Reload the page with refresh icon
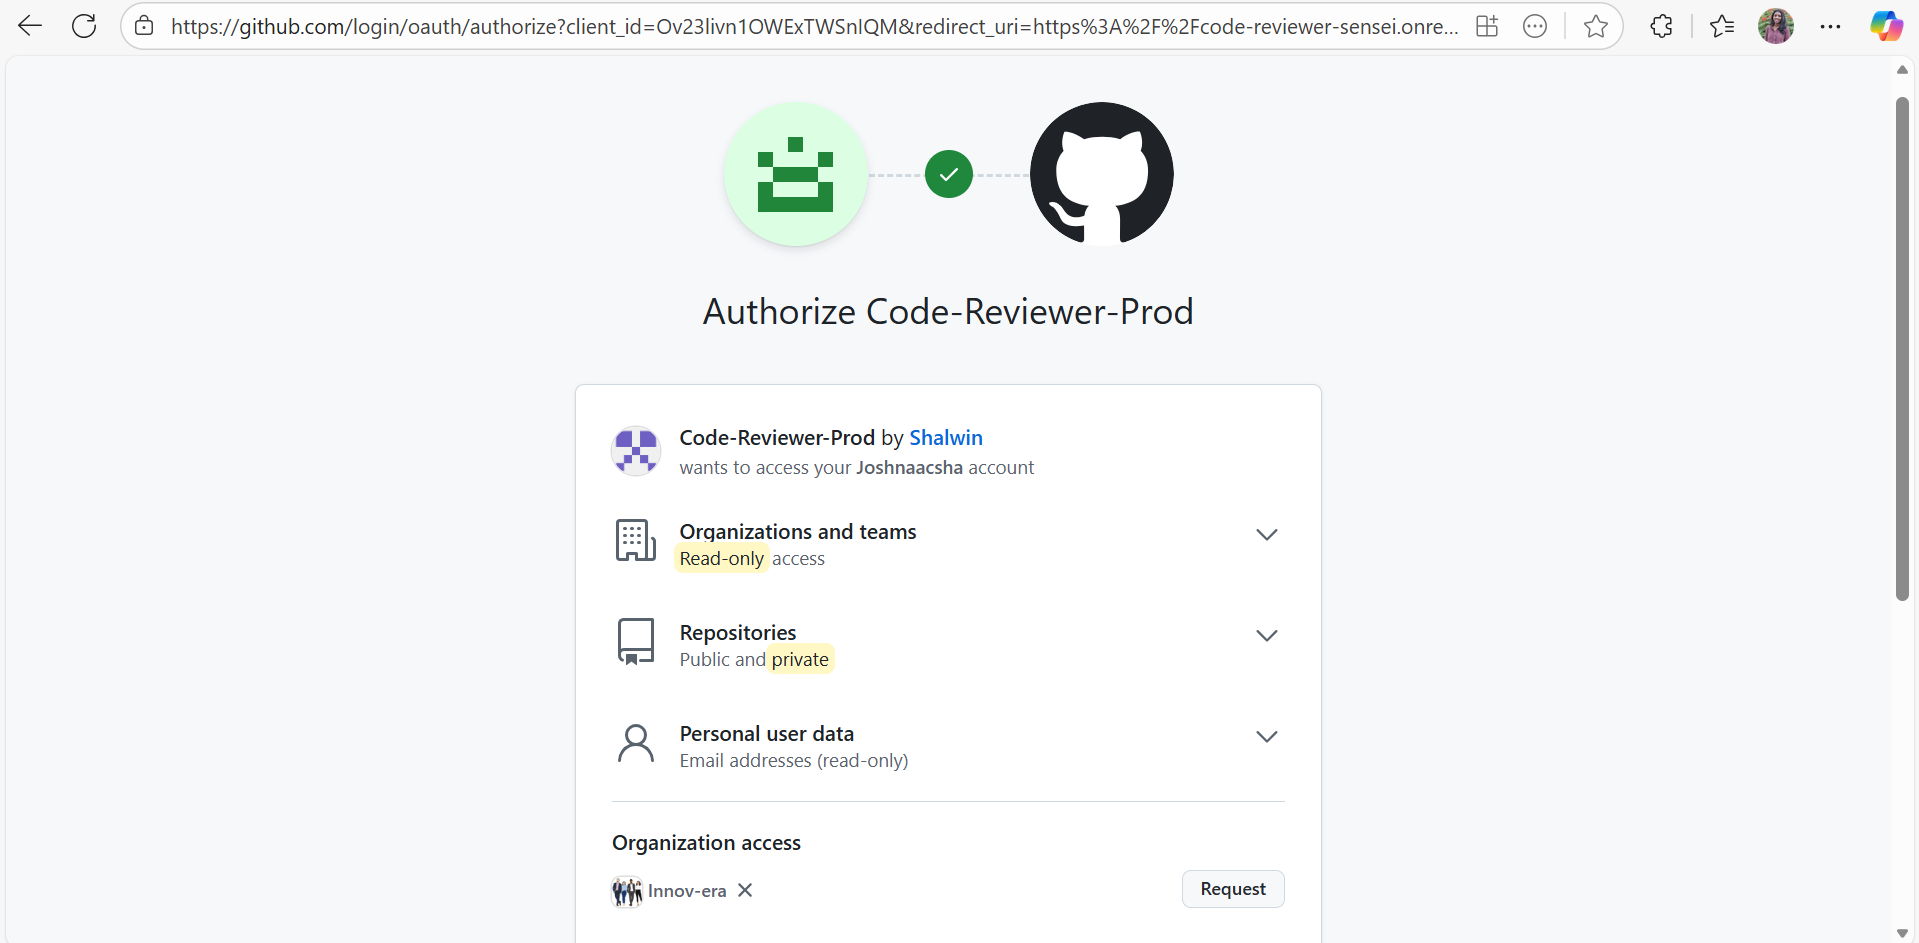The image size is (1919, 943). click(x=84, y=26)
